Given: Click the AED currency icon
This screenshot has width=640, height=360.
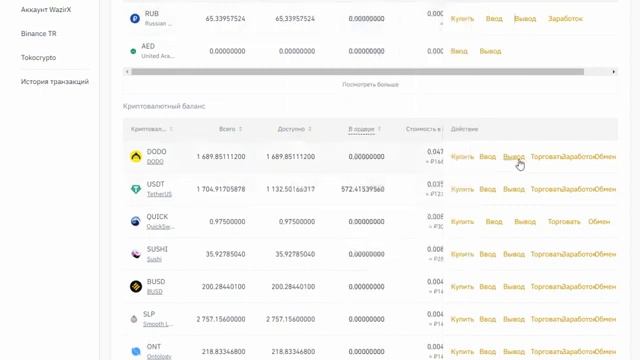Looking at the screenshot, I should (x=133, y=51).
